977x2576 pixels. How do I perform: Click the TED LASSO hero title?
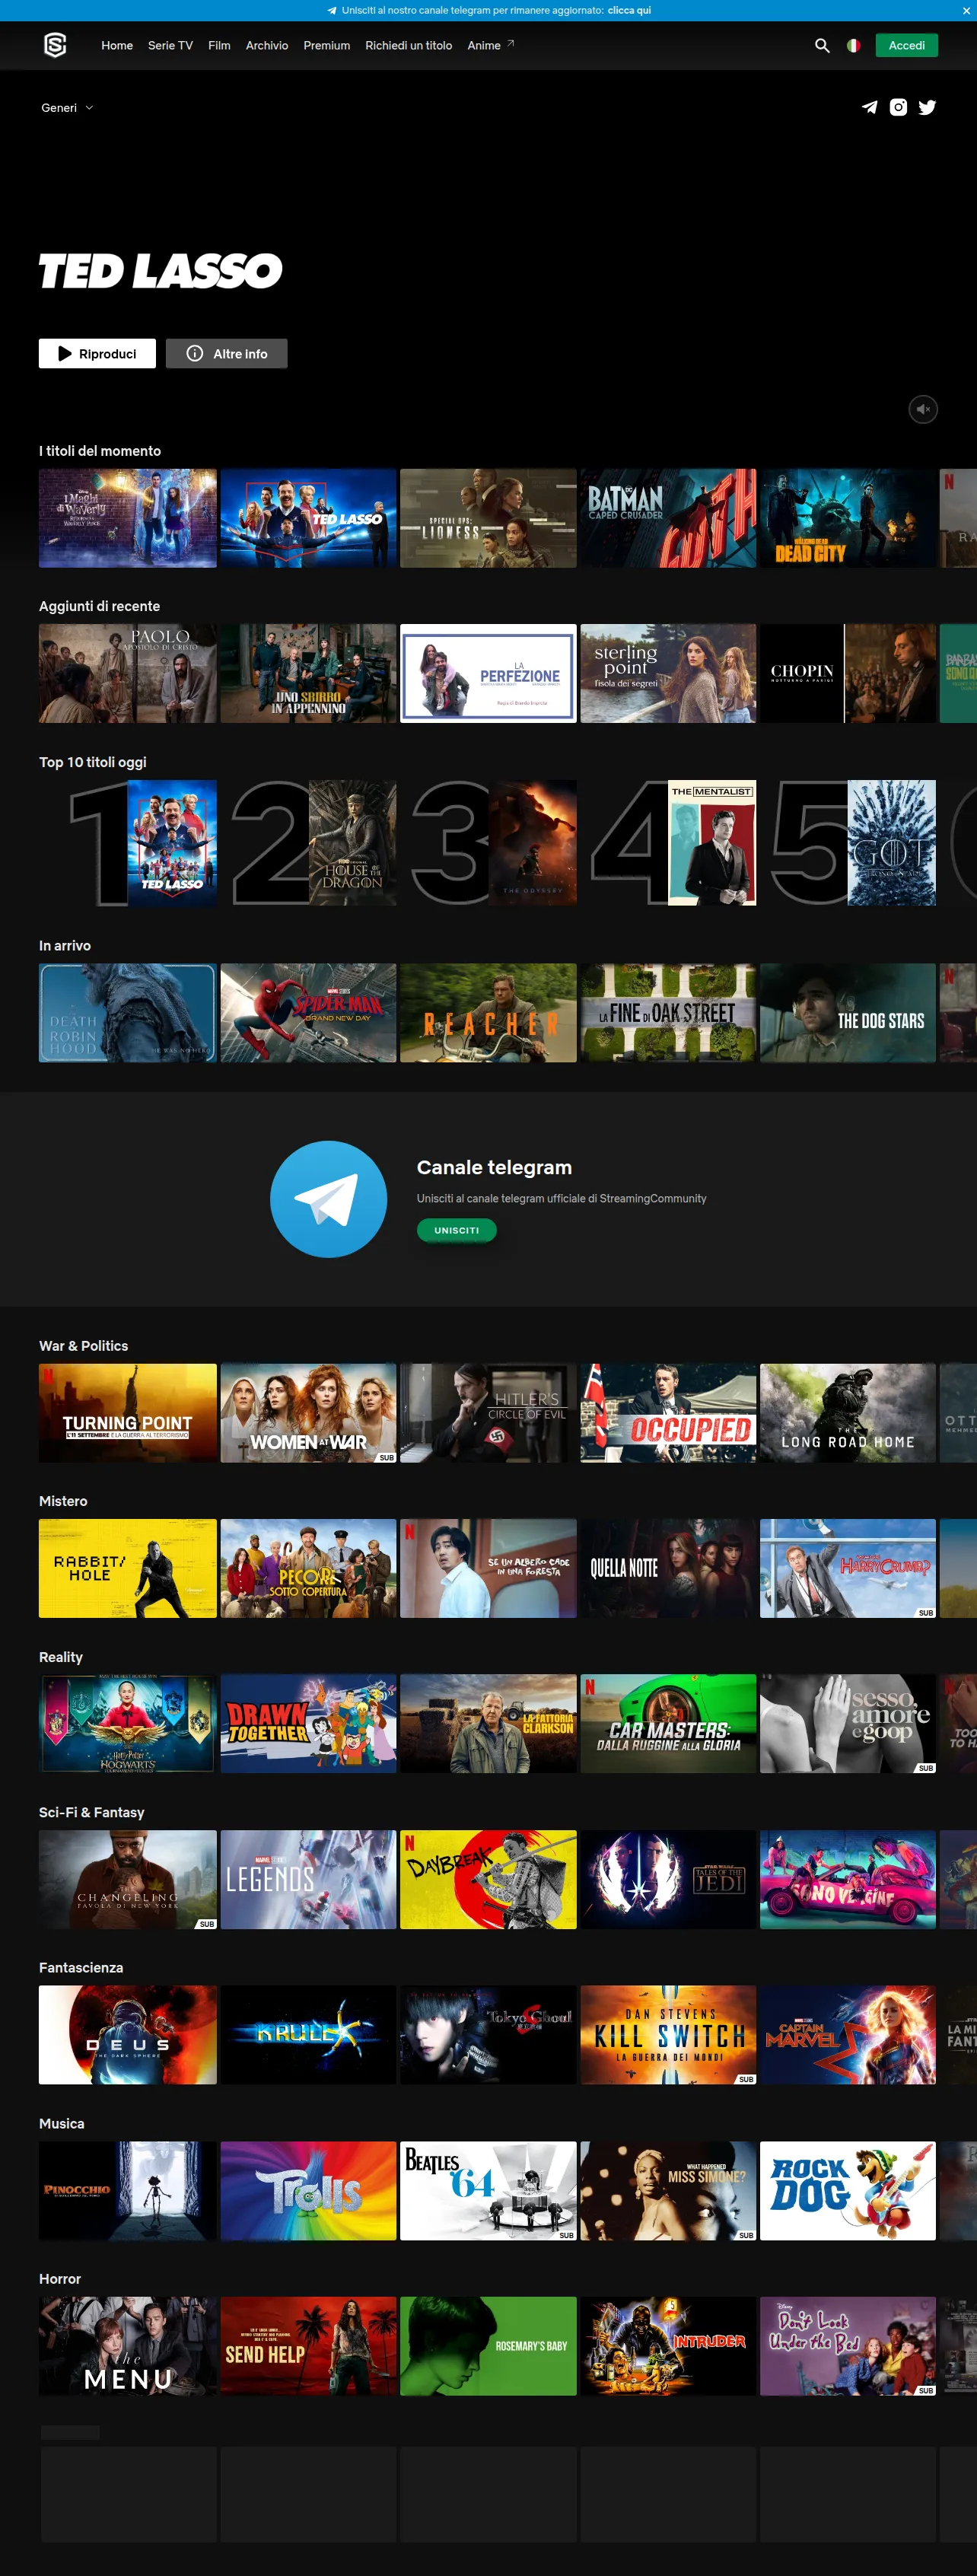tap(160, 271)
